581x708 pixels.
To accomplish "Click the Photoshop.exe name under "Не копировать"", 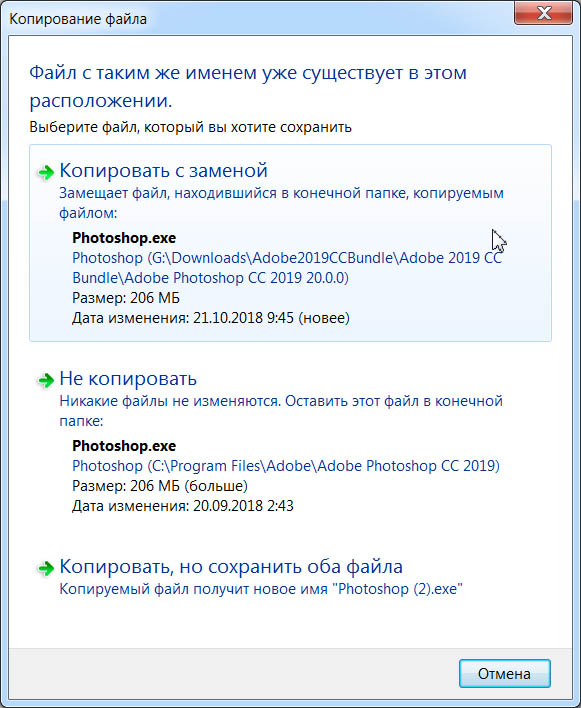I will click(124, 446).
